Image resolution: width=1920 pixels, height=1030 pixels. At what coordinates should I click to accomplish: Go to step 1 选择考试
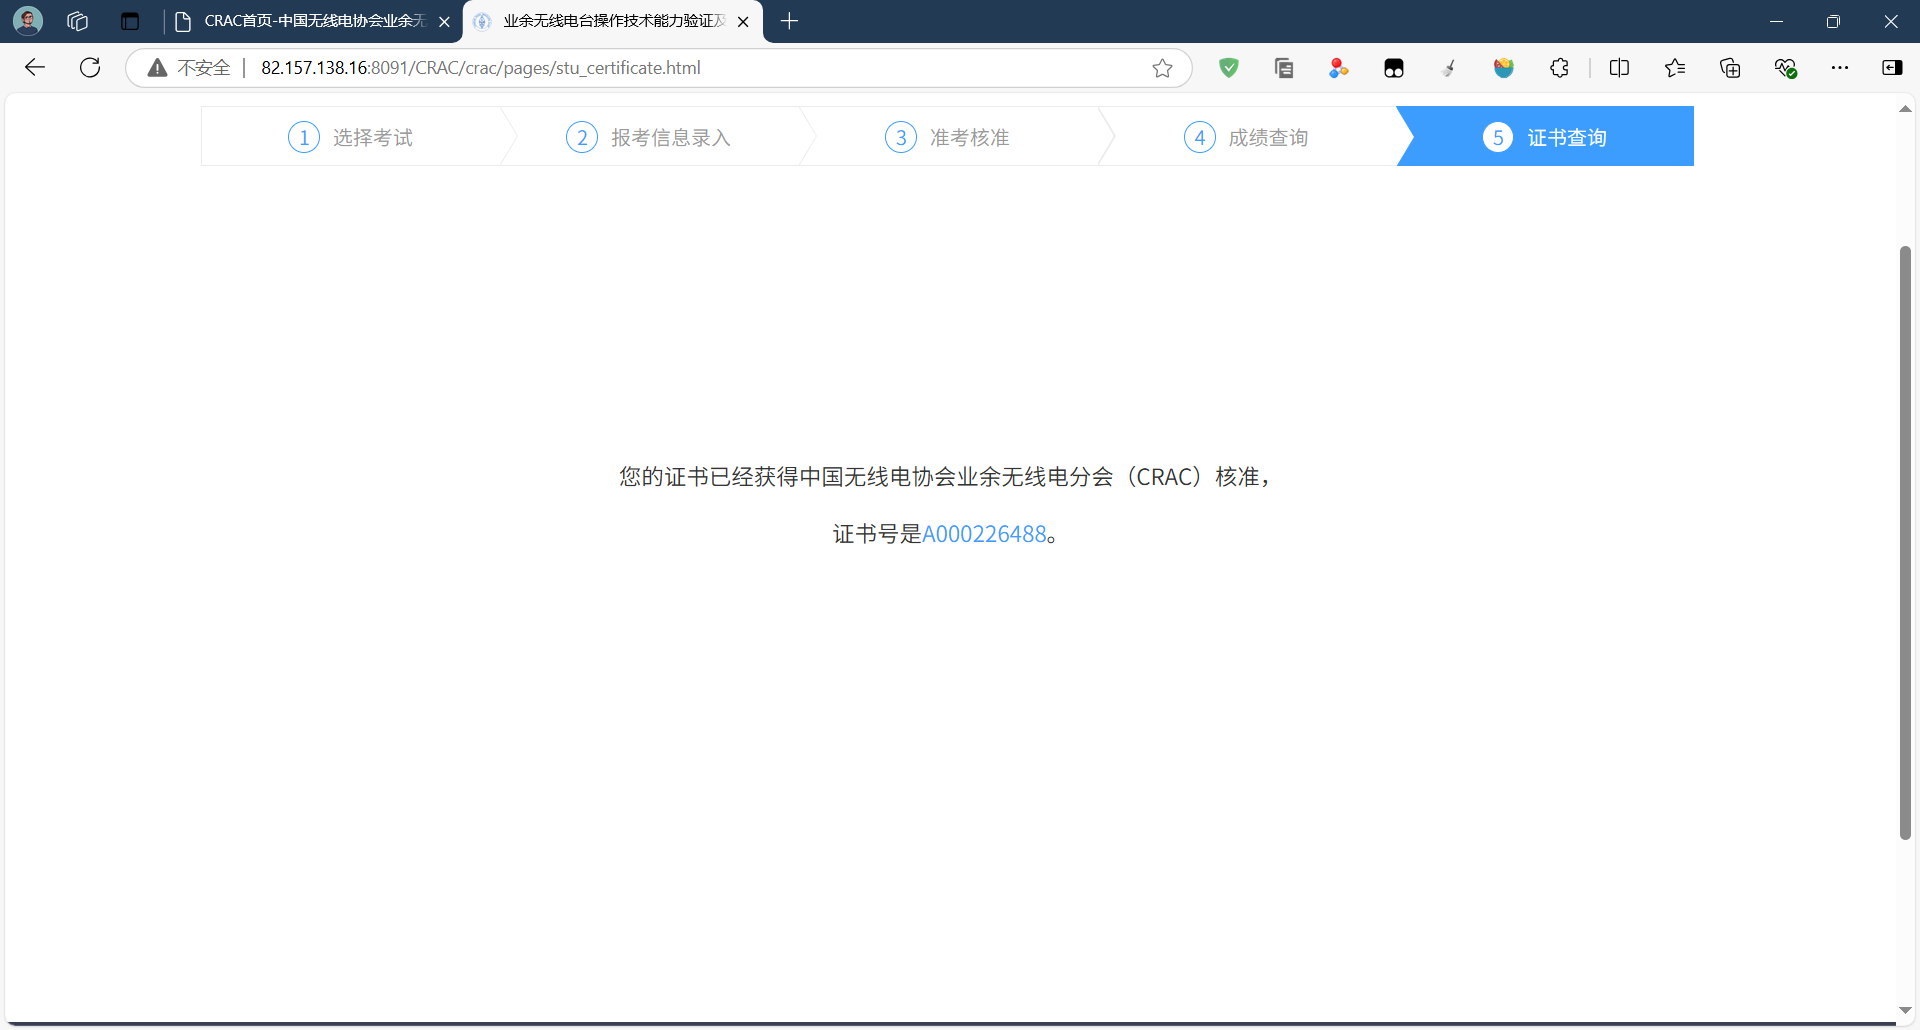click(350, 137)
